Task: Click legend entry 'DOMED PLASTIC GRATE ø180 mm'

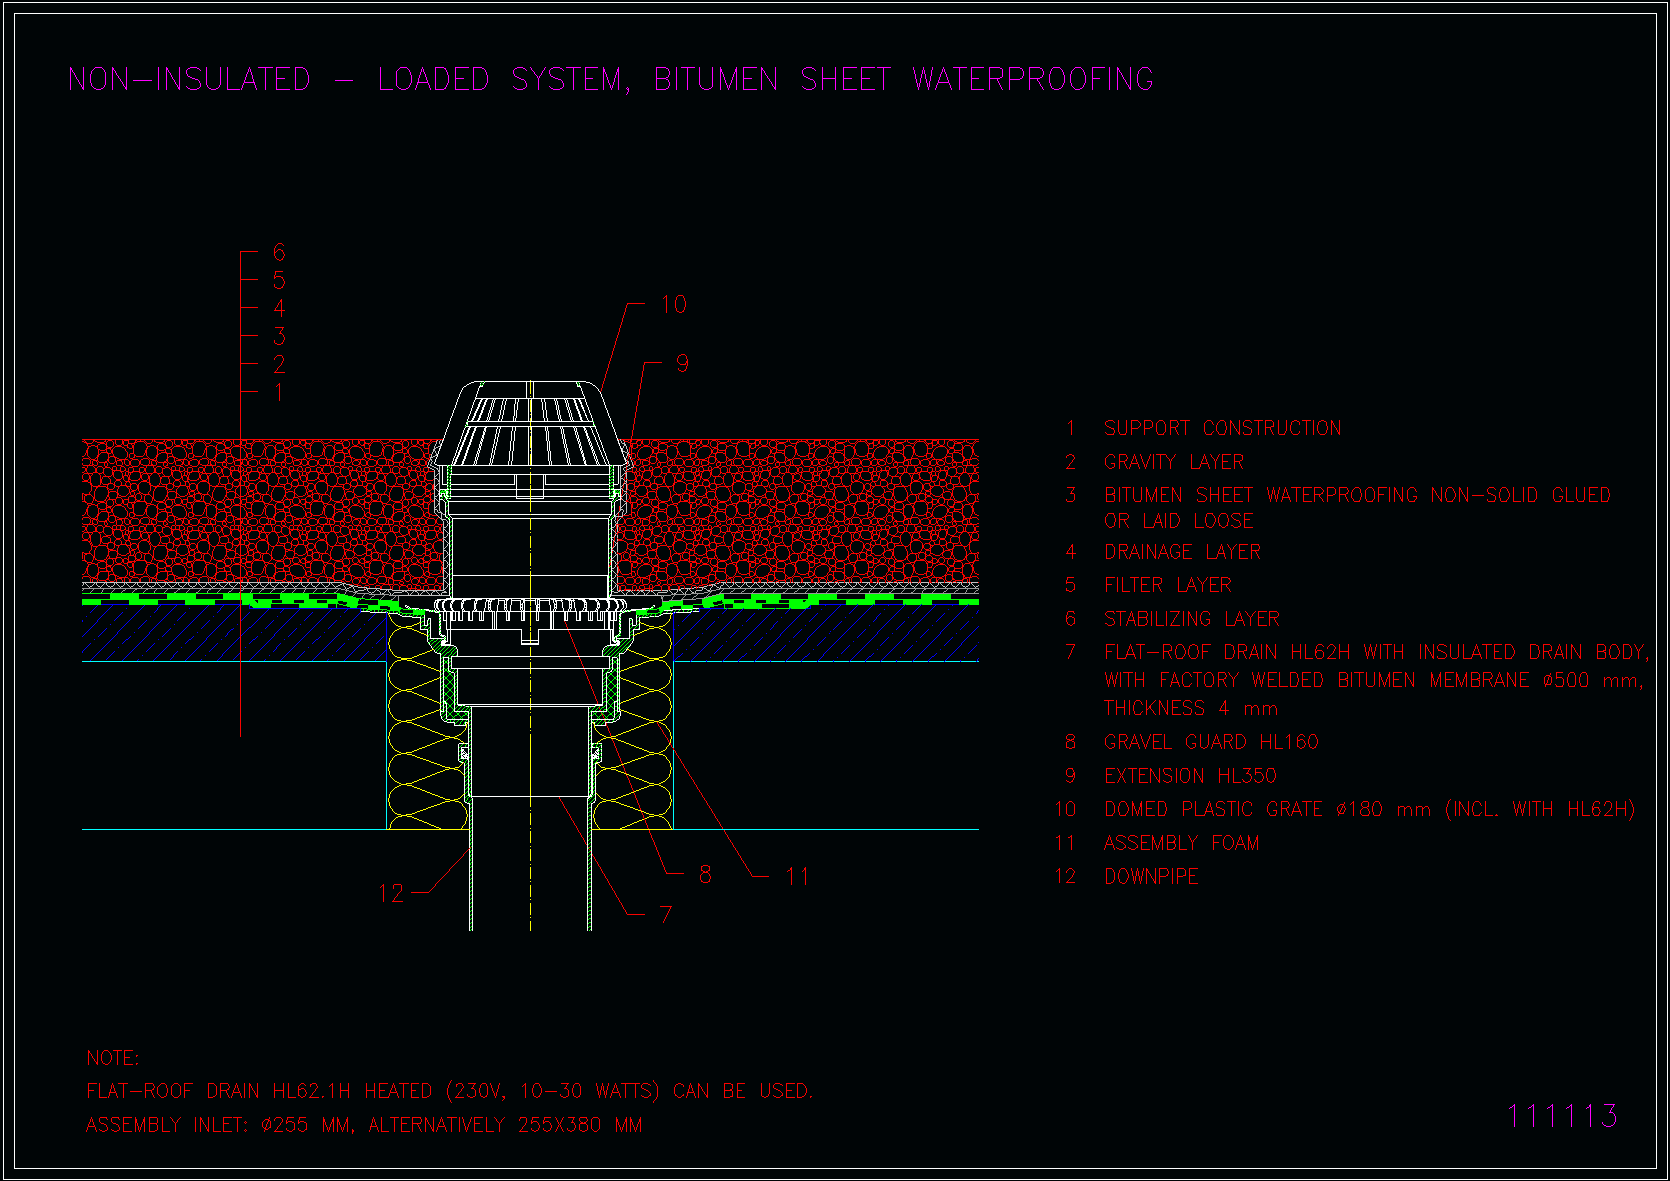Action: point(1369,809)
